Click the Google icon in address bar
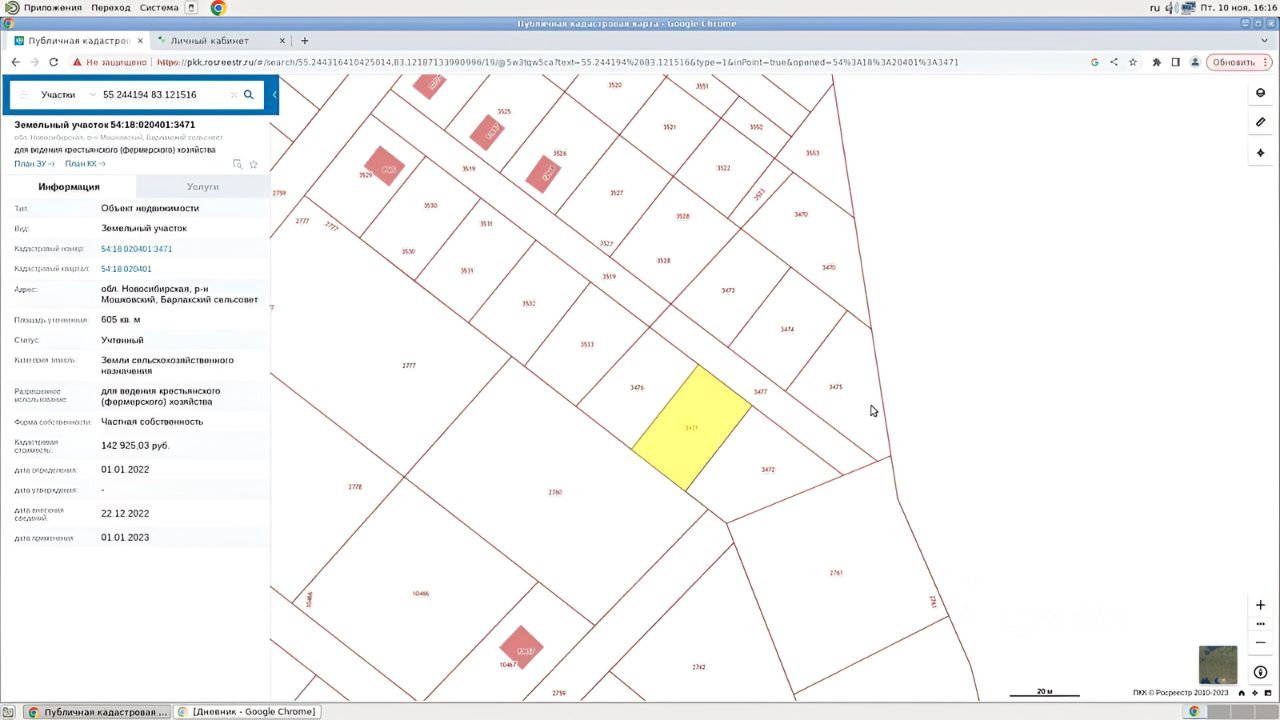Viewport: 1280px width, 720px height. pos(1095,62)
